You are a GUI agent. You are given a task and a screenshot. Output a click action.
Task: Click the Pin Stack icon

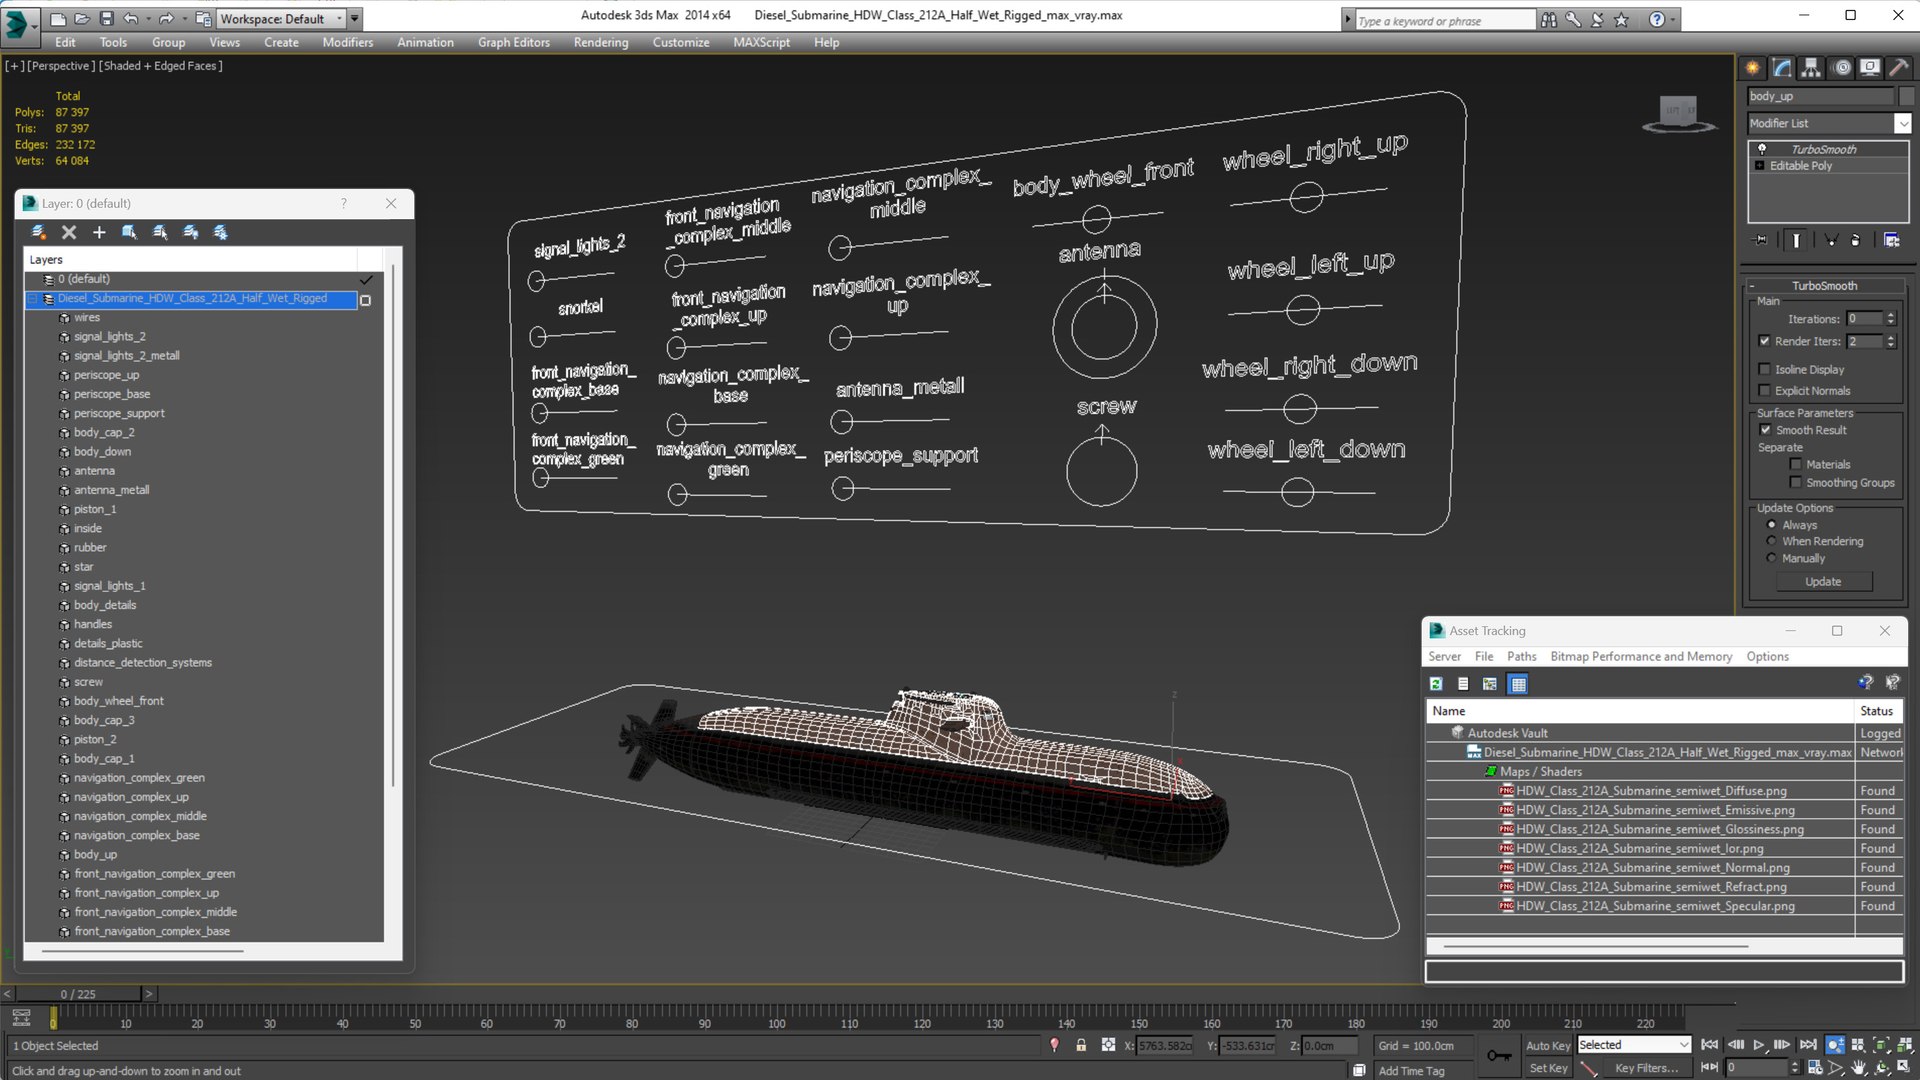(x=1761, y=240)
